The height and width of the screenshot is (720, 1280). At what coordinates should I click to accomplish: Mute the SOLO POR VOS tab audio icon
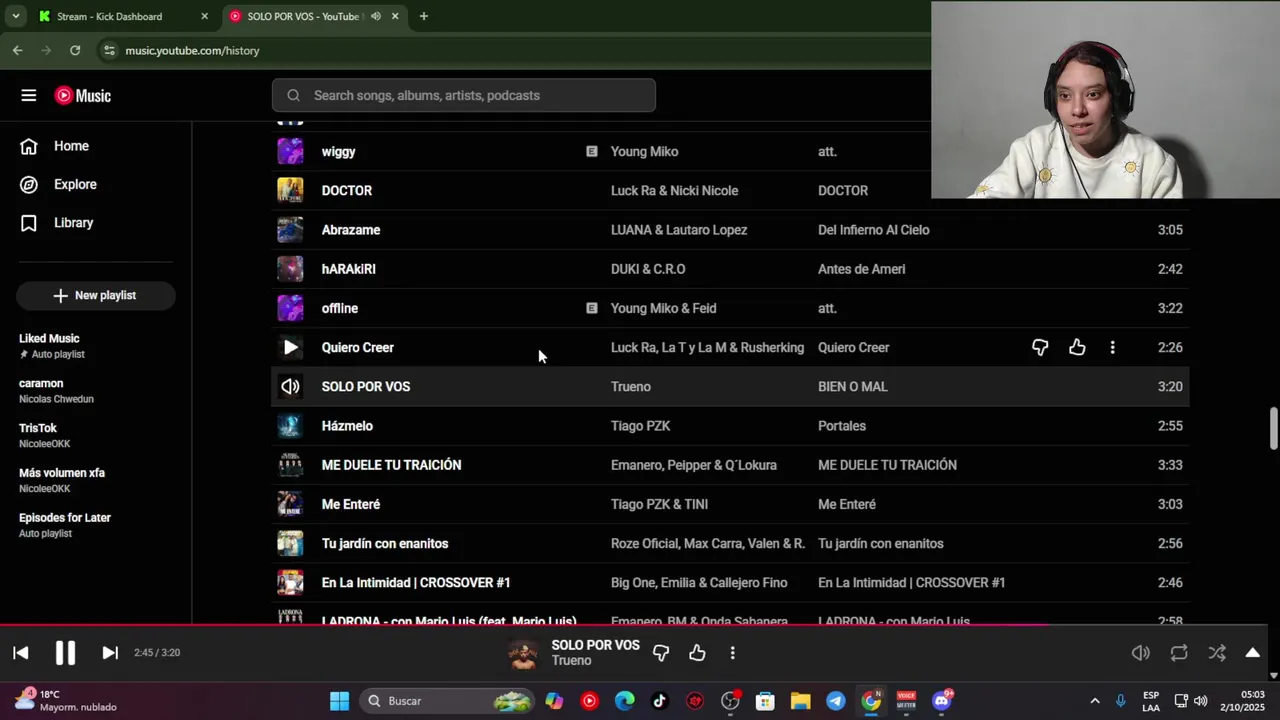(375, 16)
